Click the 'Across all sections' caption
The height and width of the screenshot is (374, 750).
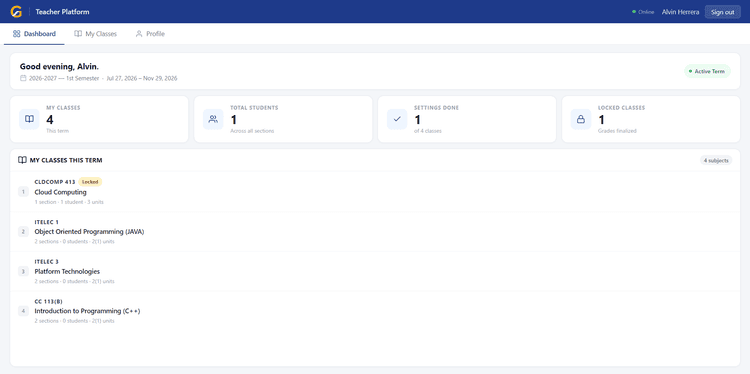[x=252, y=131]
